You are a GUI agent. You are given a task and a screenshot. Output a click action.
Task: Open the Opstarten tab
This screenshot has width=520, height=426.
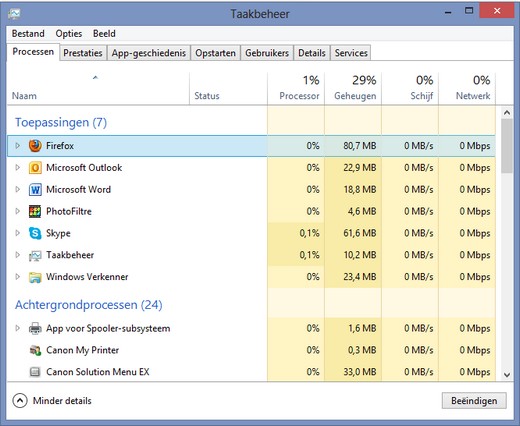pos(215,53)
